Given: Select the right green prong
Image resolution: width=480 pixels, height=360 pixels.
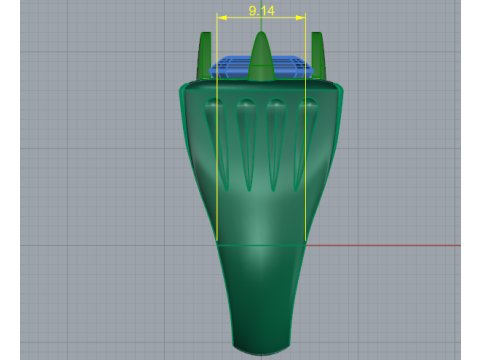Looking at the screenshot, I should [319, 55].
